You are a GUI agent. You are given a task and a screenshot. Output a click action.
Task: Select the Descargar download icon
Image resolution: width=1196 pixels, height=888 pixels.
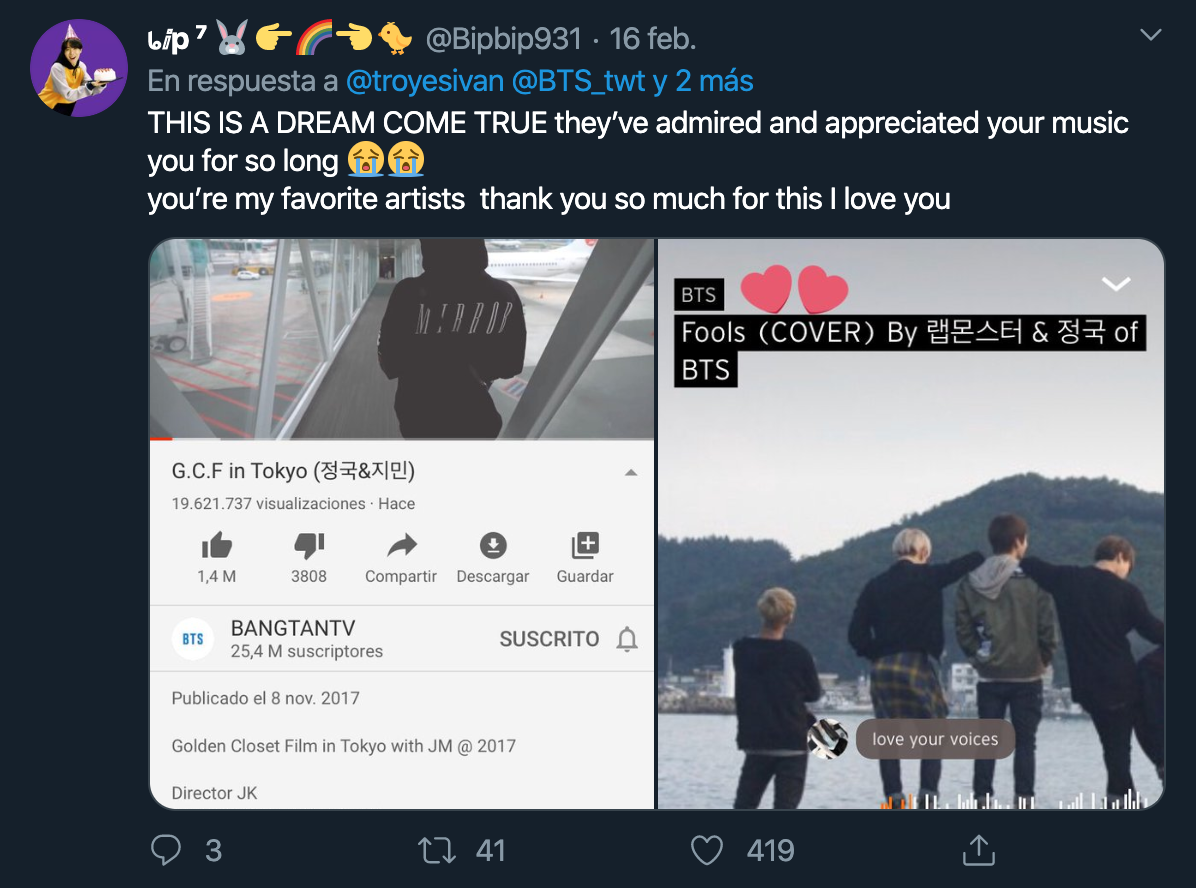[x=493, y=545]
